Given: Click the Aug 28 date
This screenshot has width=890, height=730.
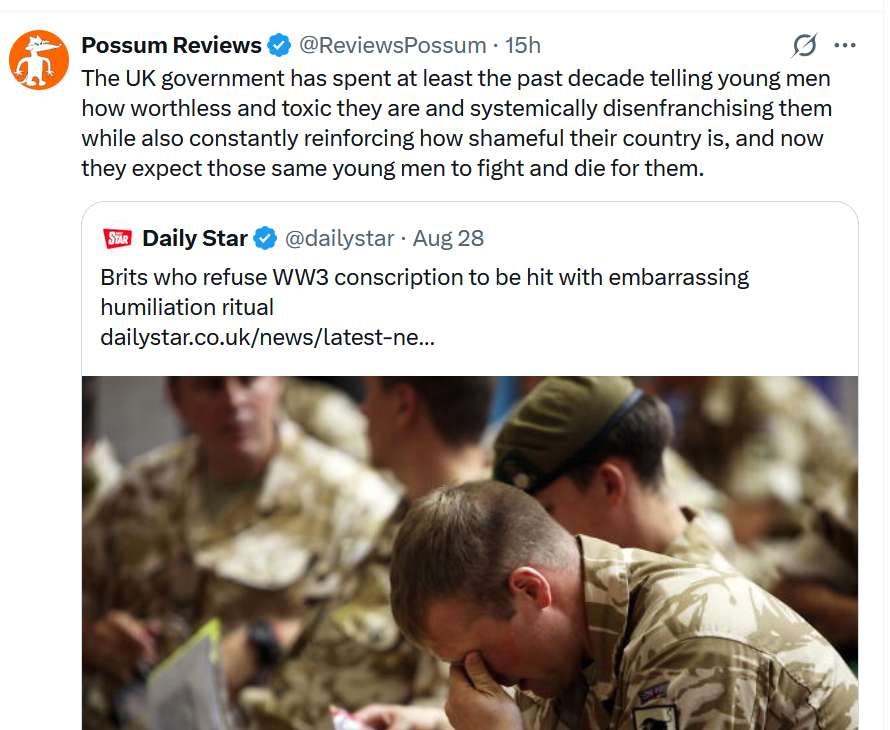Looking at the screenshot, I should click(448, 238).
